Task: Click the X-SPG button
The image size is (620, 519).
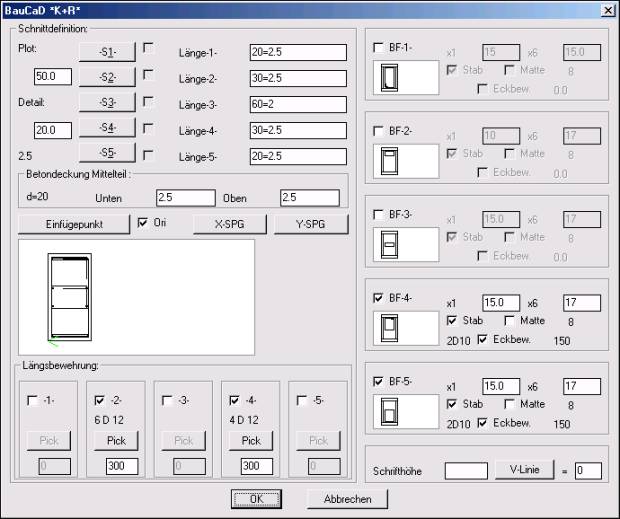Action: pyautogui.click(x=230, y=224)
